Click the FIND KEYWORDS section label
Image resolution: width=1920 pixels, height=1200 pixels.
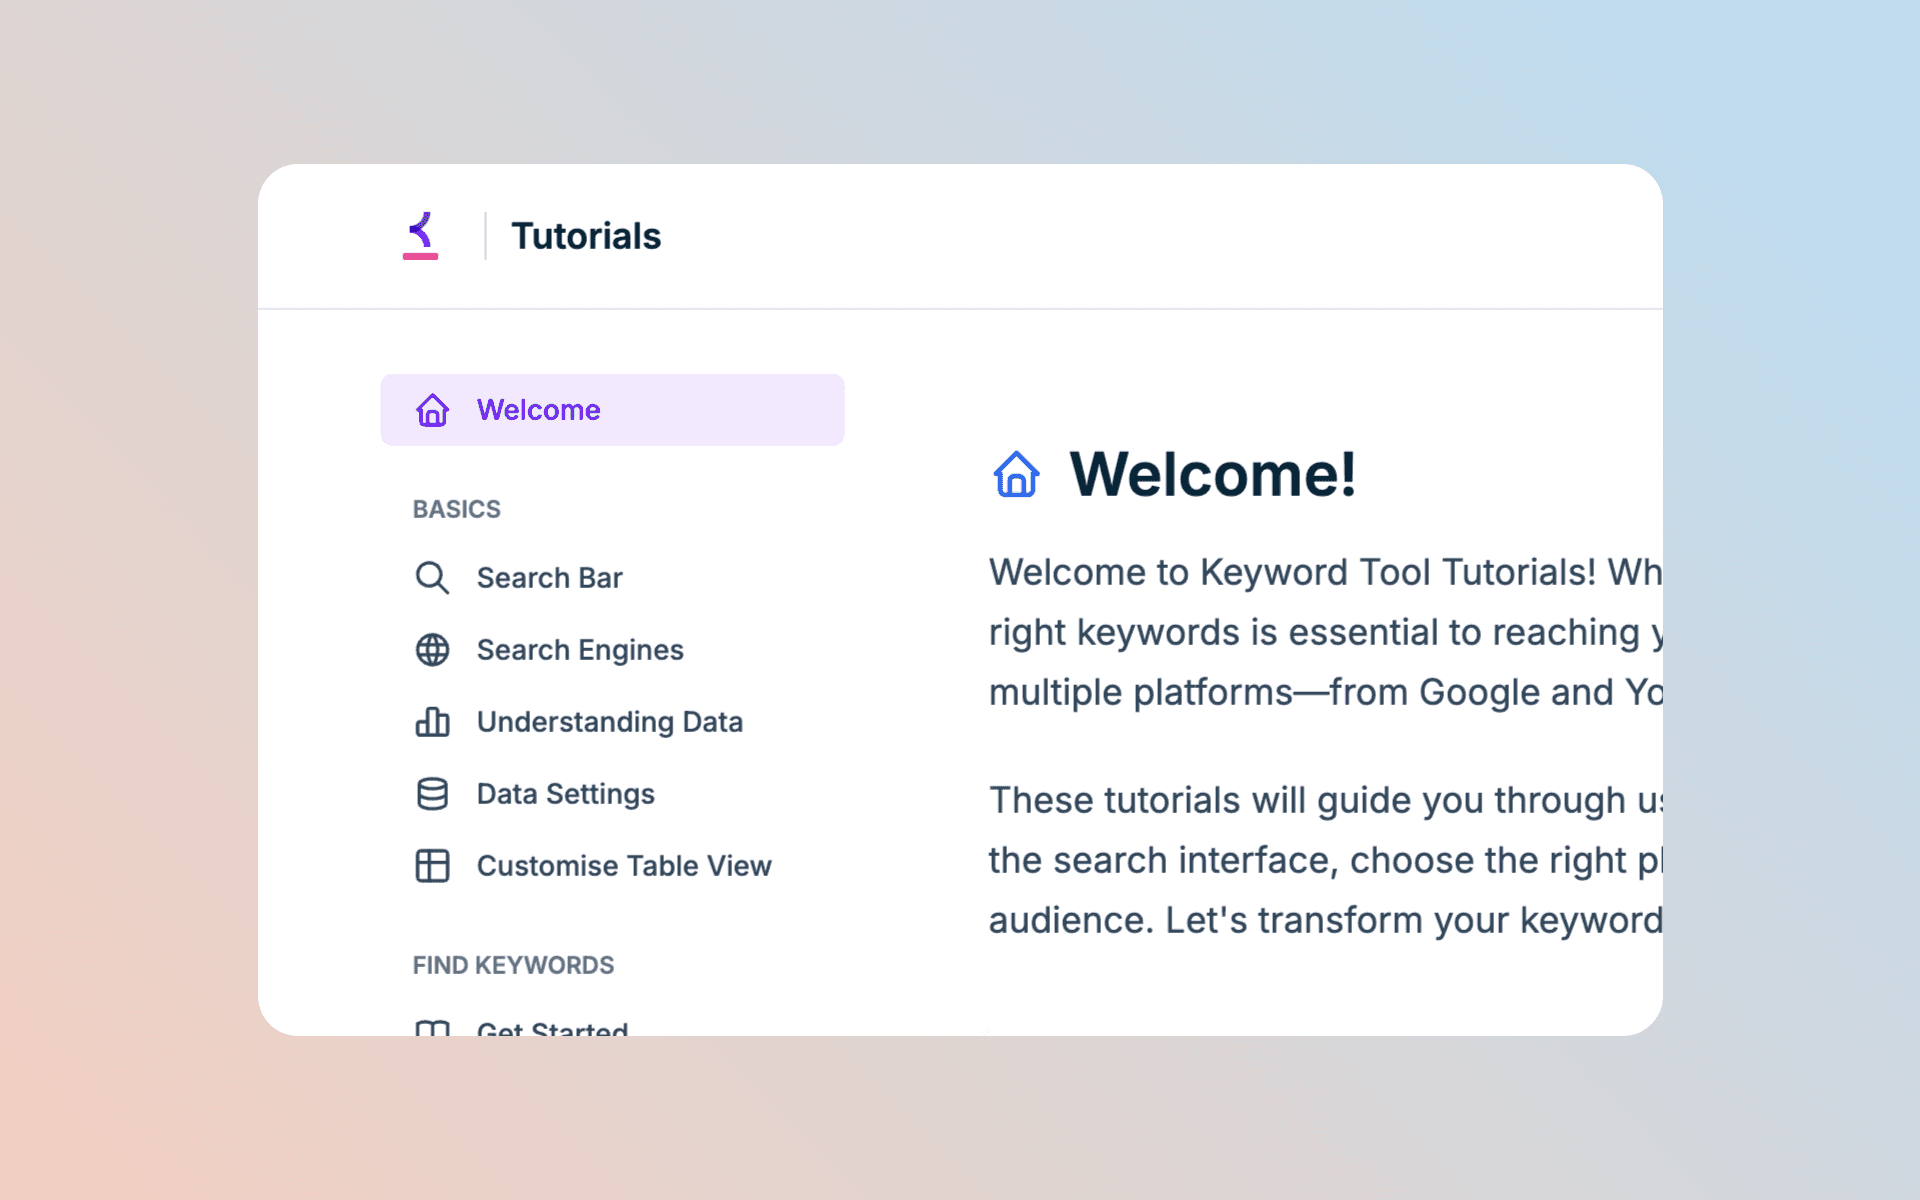coord(512,965)
